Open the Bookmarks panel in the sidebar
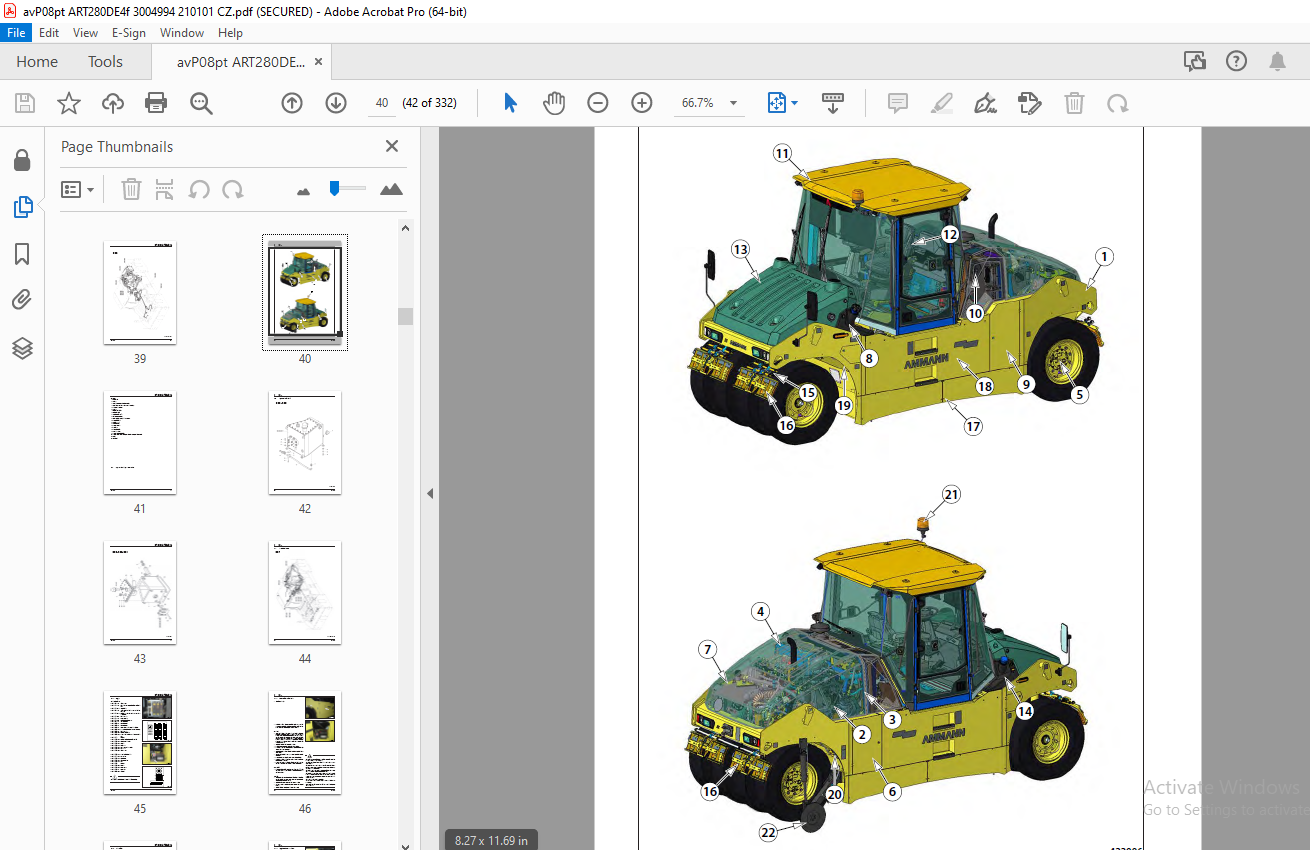The image size is (1310, 850). pyautogui.click(x=22, y=254)
